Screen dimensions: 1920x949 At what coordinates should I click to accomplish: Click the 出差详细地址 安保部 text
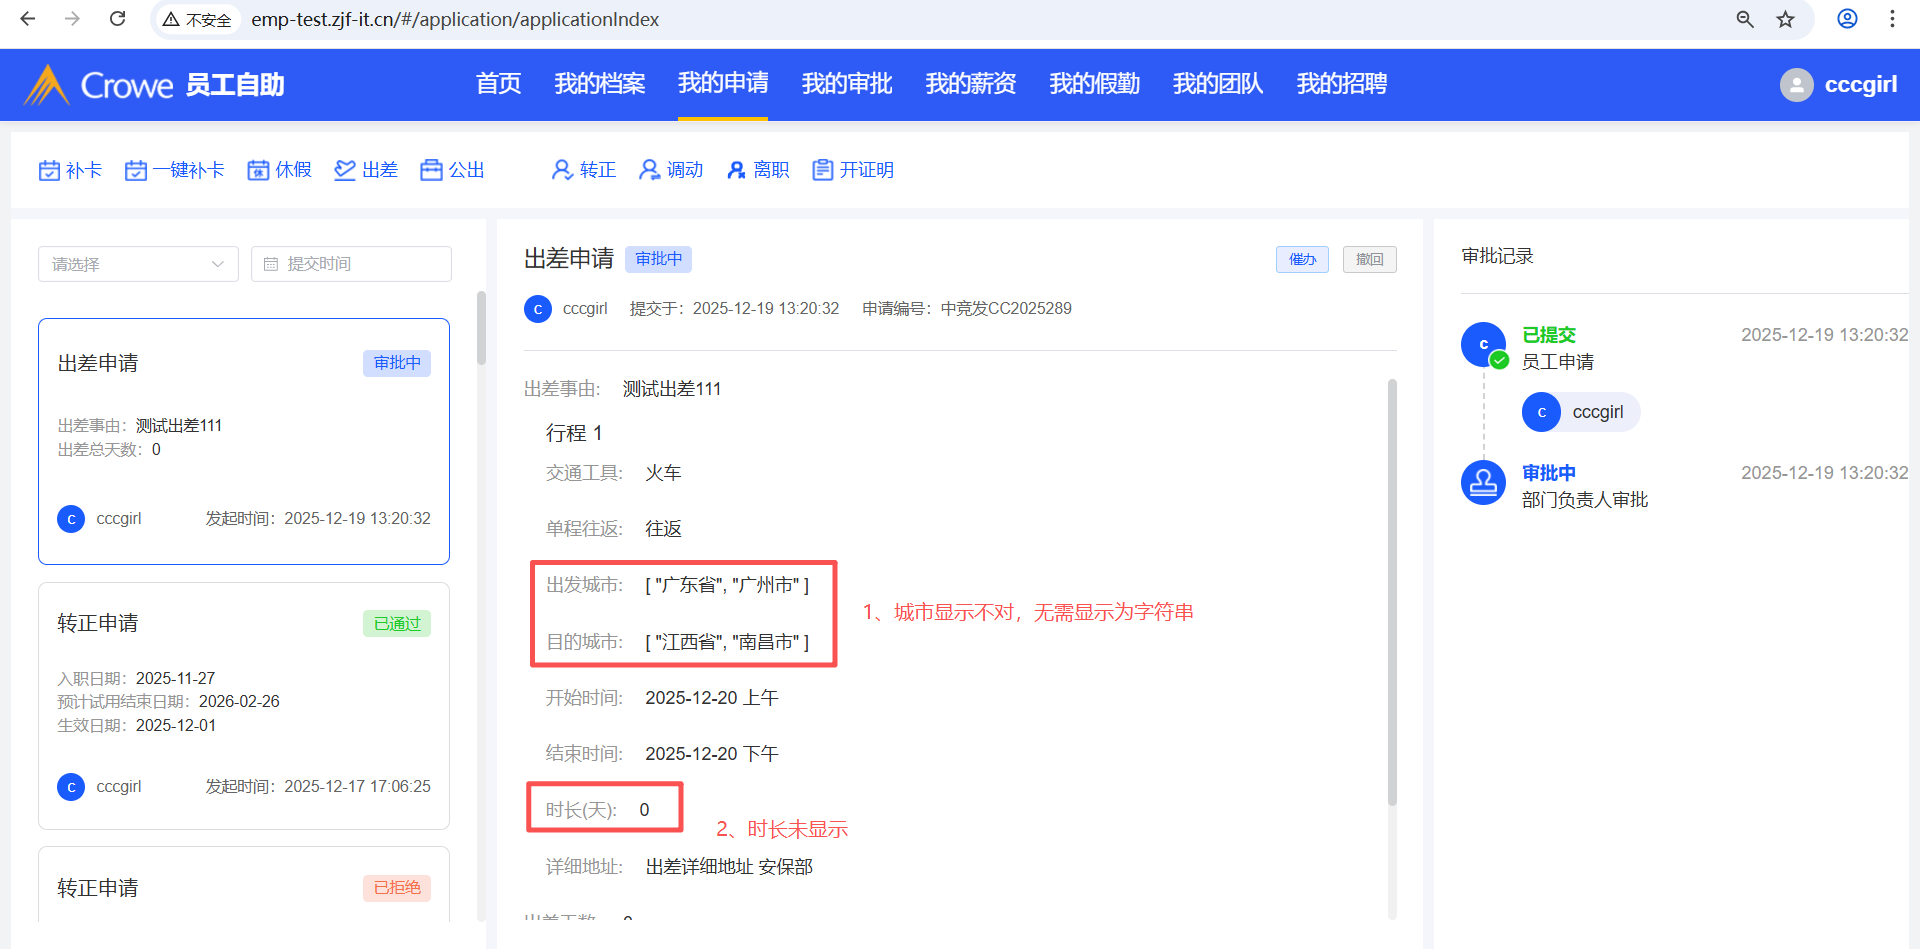729,867
